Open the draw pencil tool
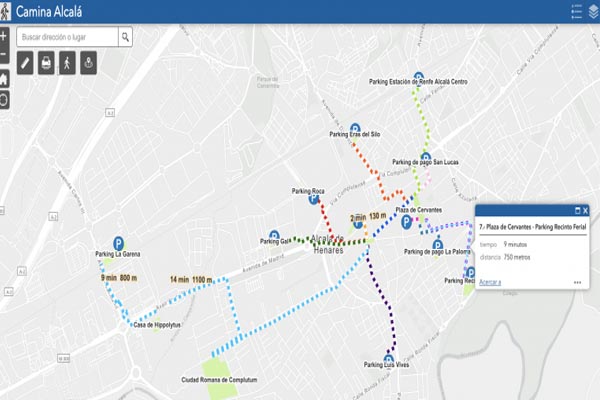 26,63
